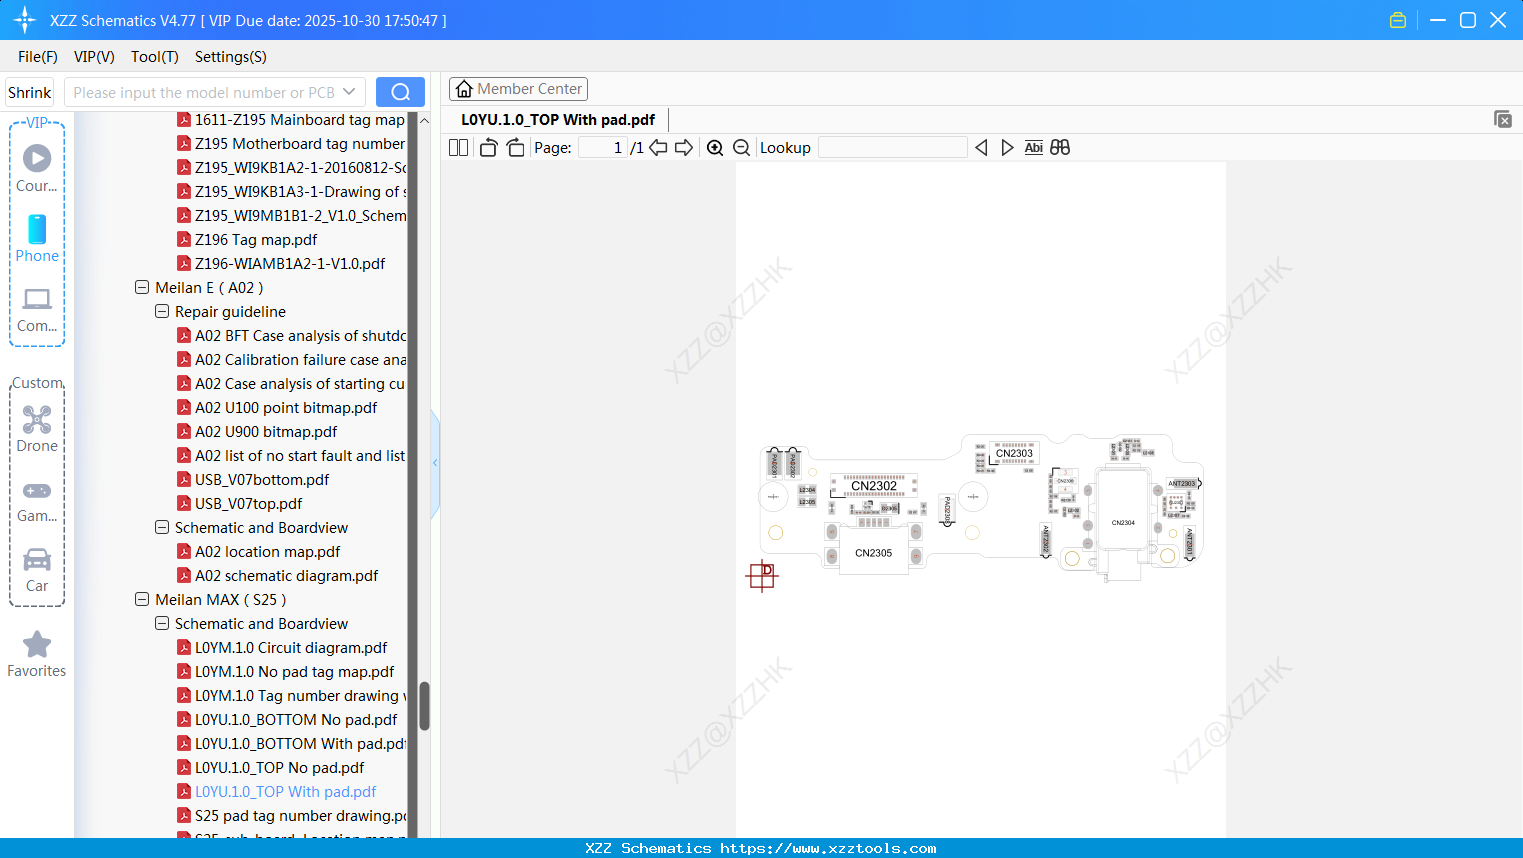This screenshot has width=1523, height=858.
Task: Find previous lookup result triangle
Action: point(981,148)
